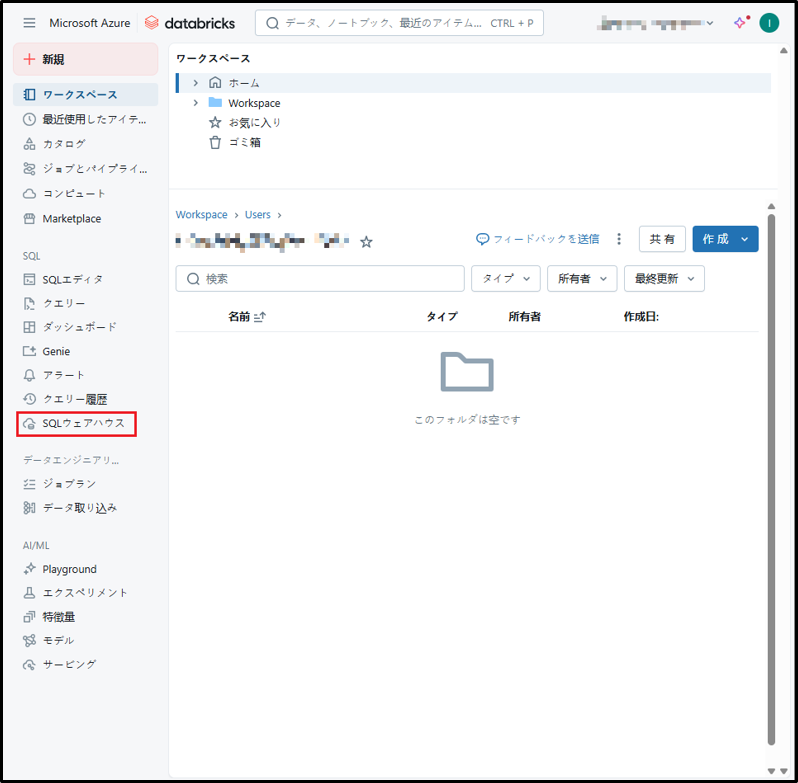
Task: Click the file list vertical scrollbar
Action: coord(771,478)
